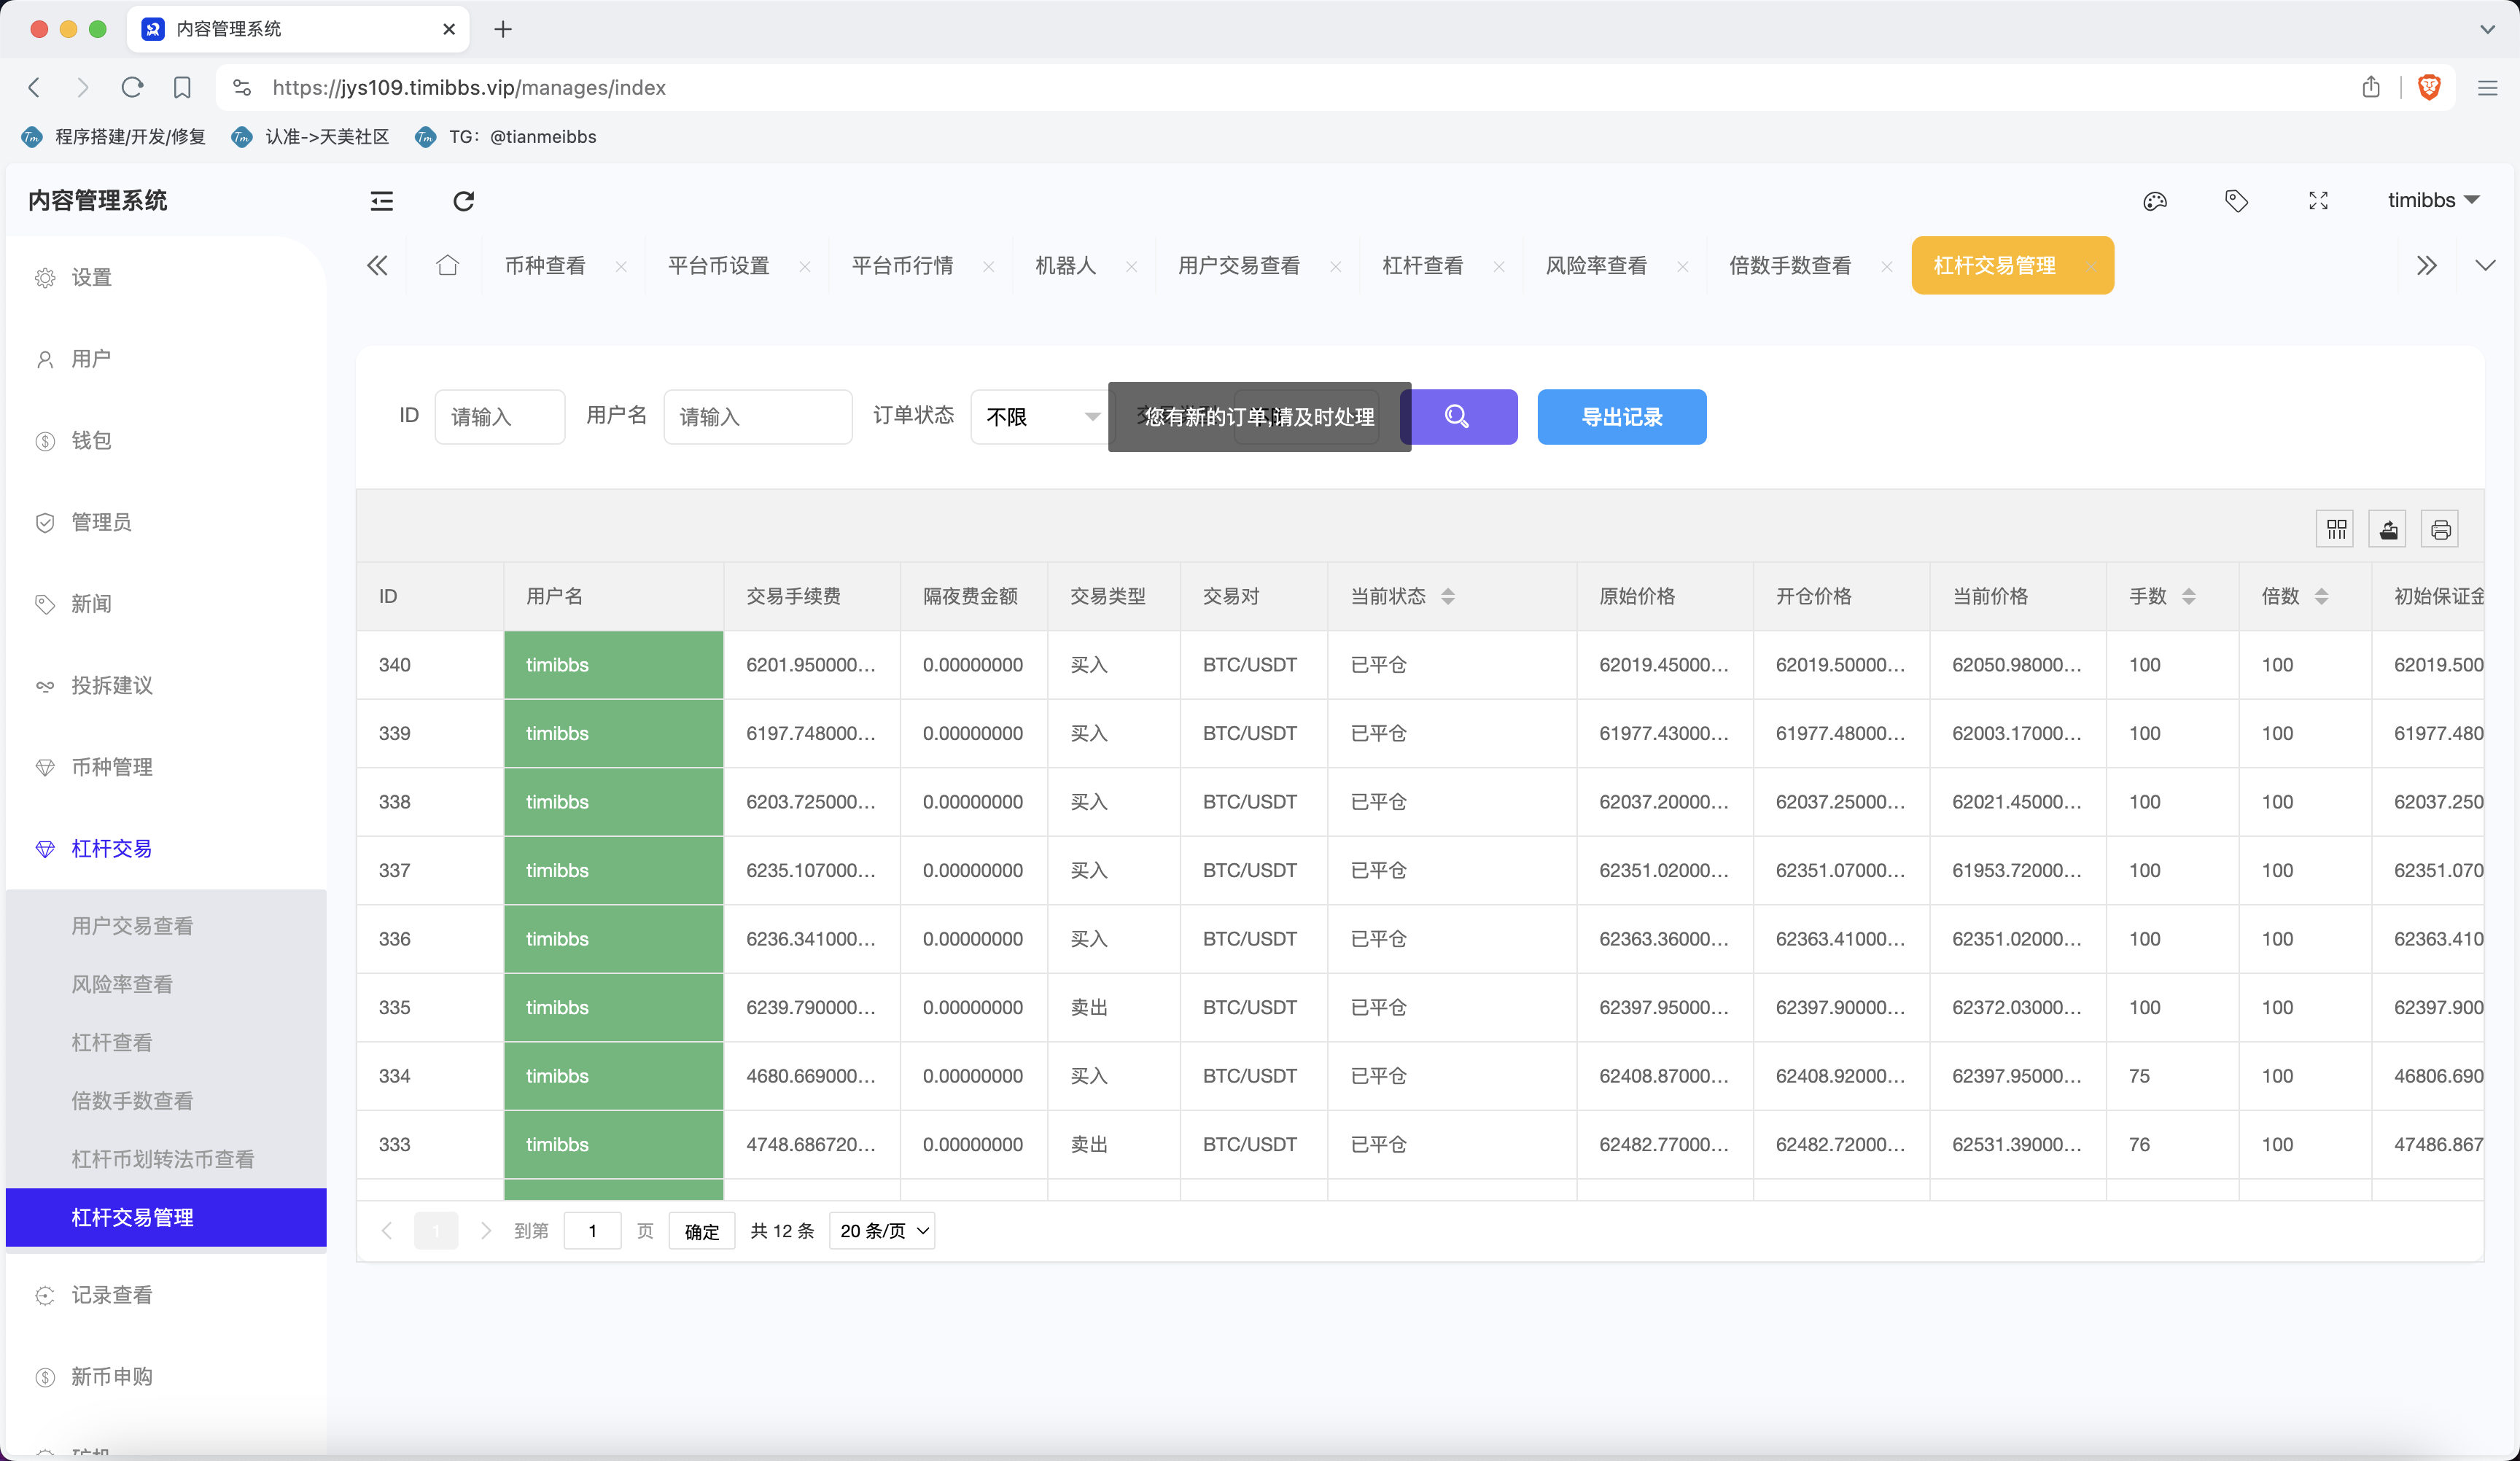Click the 用户名 input field
2520x1461 pixels.
757,416
